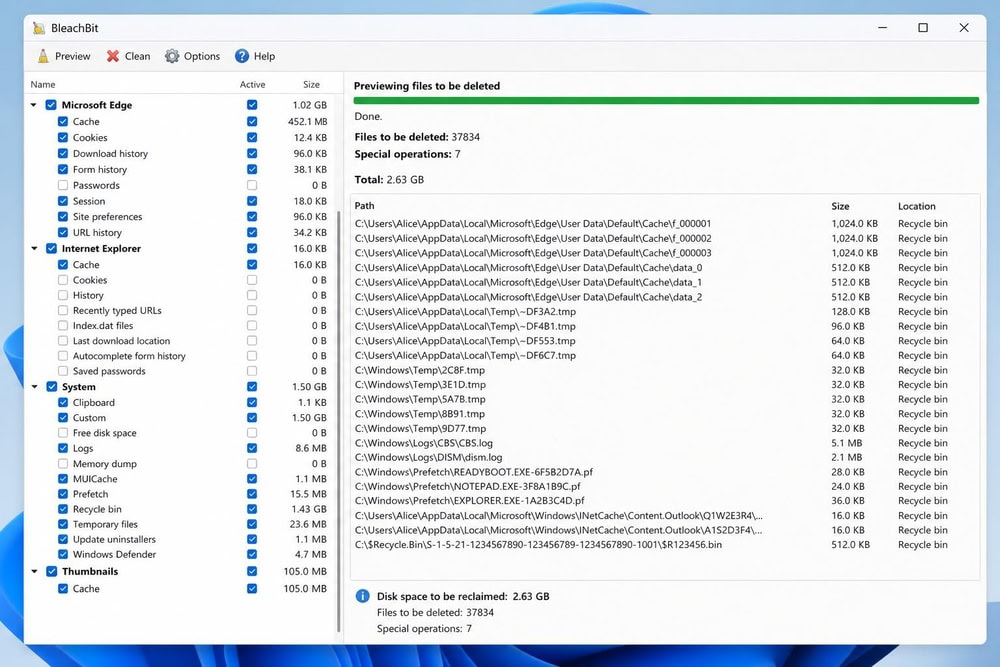1000x667 pixels.
Task: Select the MUICache tree item
Action: [x=95, y=479]
